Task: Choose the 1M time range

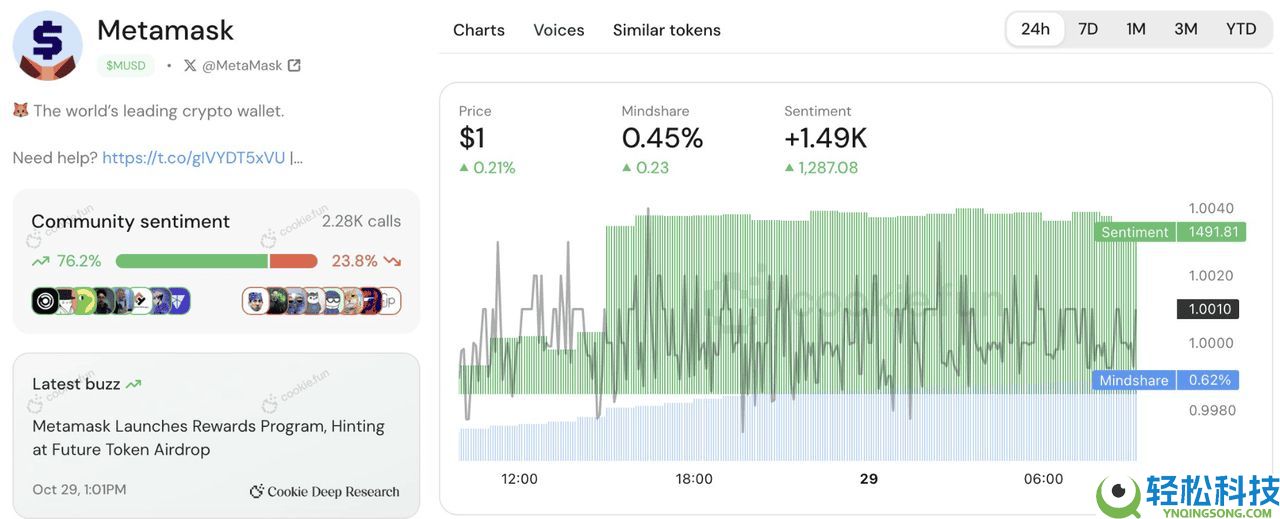Action: click(1136, 29)
